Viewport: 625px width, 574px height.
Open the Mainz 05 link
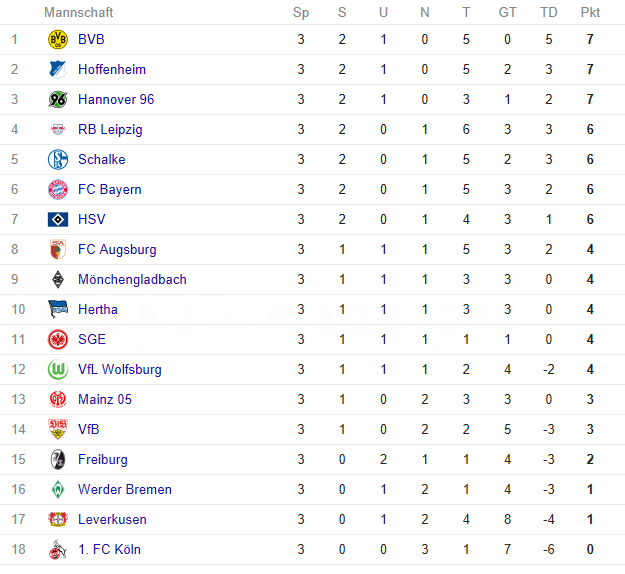coord(105,399)
